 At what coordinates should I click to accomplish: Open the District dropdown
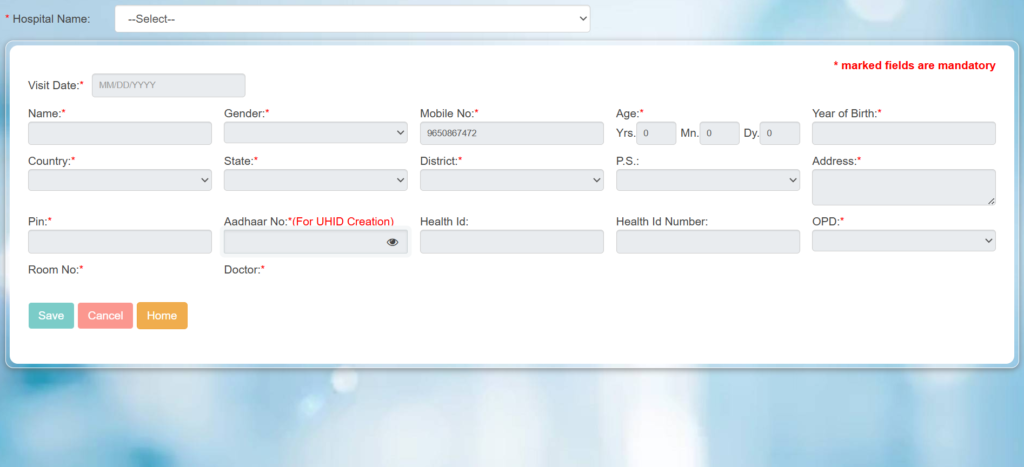[511, 180]
